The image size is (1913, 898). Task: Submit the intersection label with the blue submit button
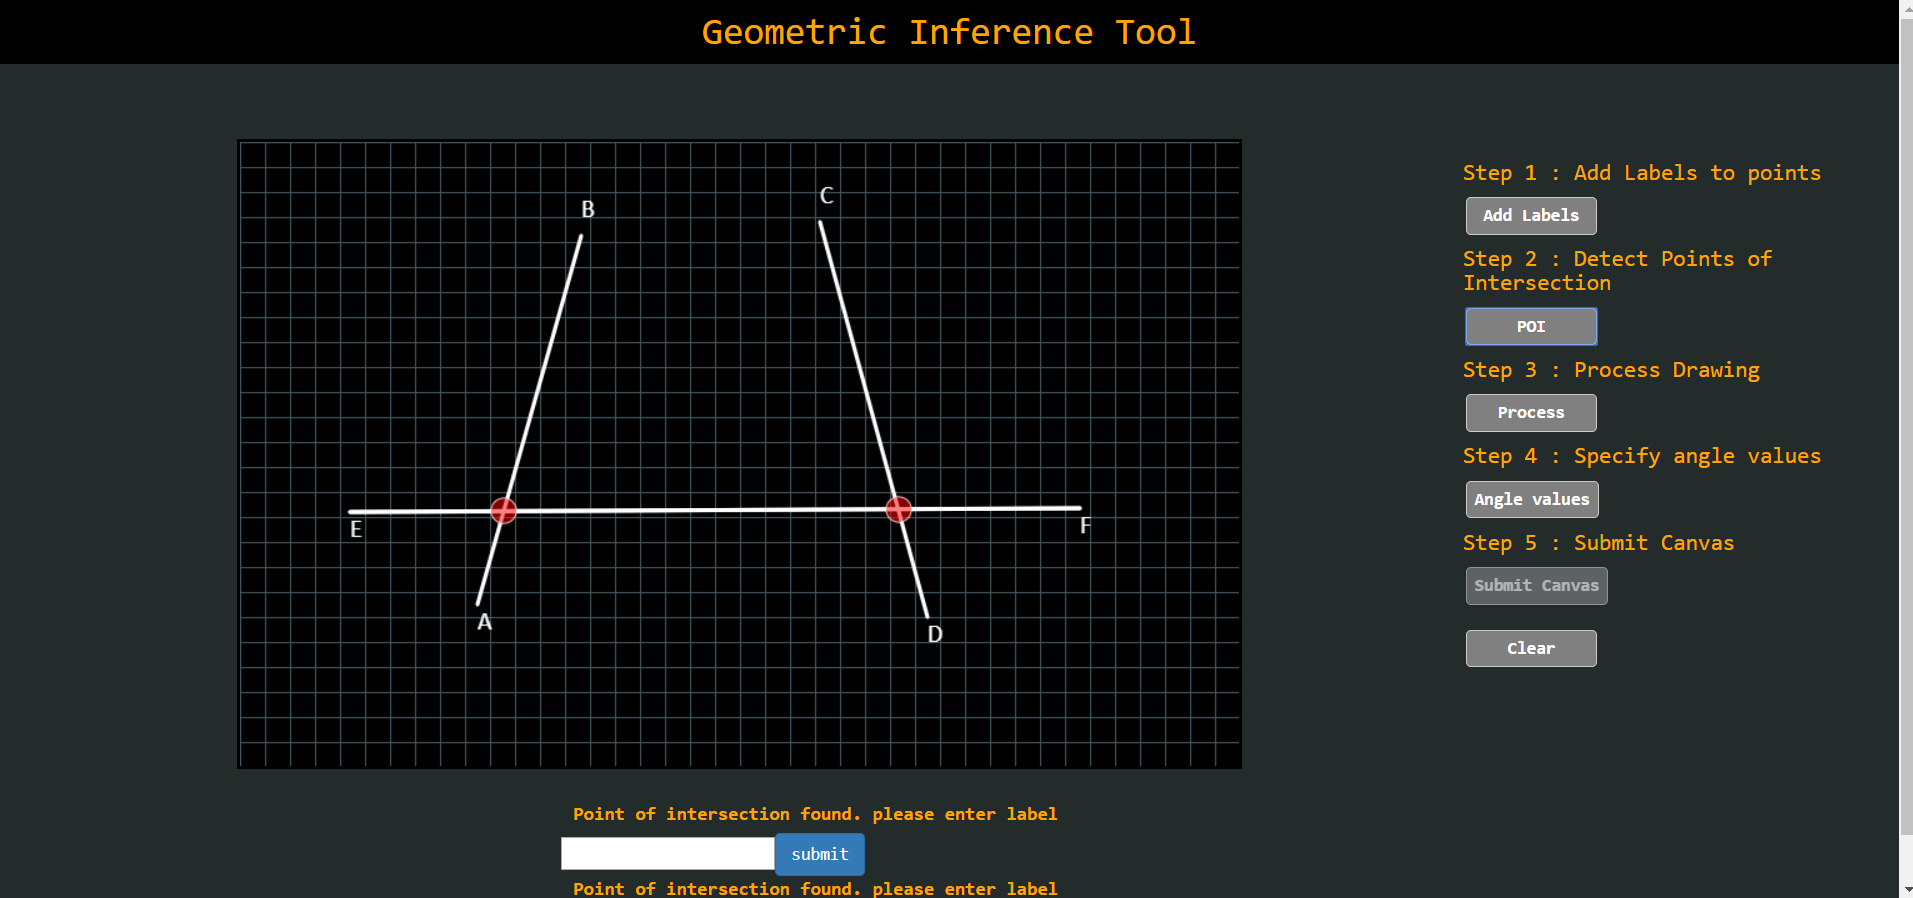click(820, 855)
